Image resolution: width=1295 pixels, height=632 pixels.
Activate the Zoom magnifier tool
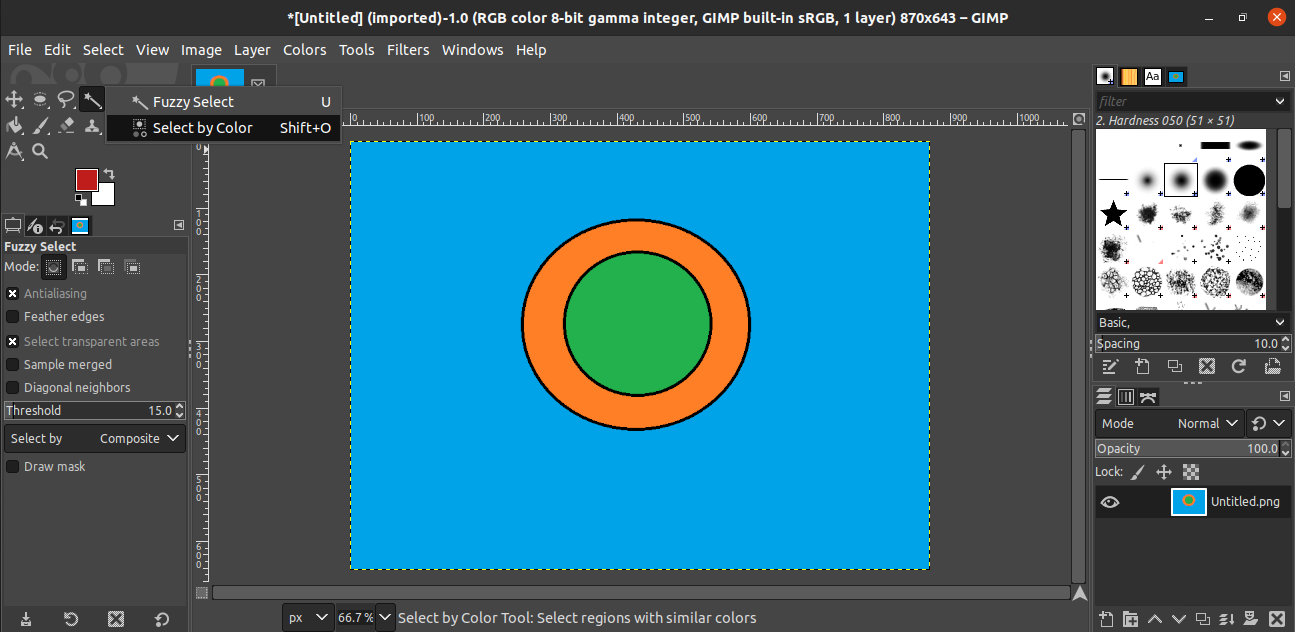(x=41, y=151)
